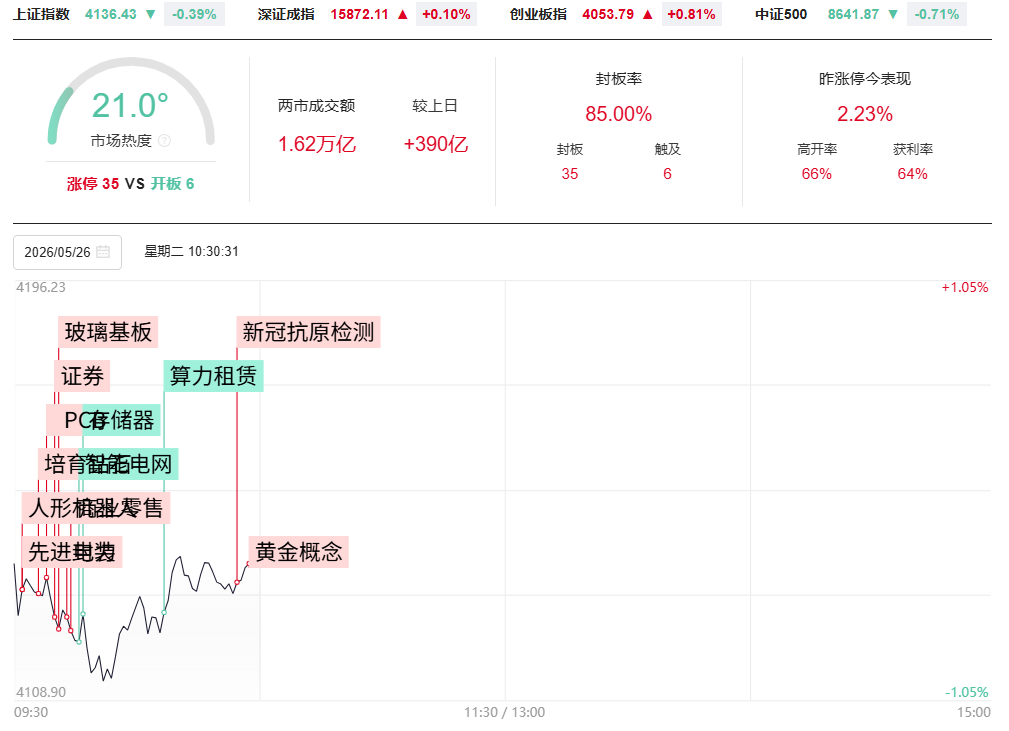Click the 两市成交额 1.62万亿 figure

point(317,143)
